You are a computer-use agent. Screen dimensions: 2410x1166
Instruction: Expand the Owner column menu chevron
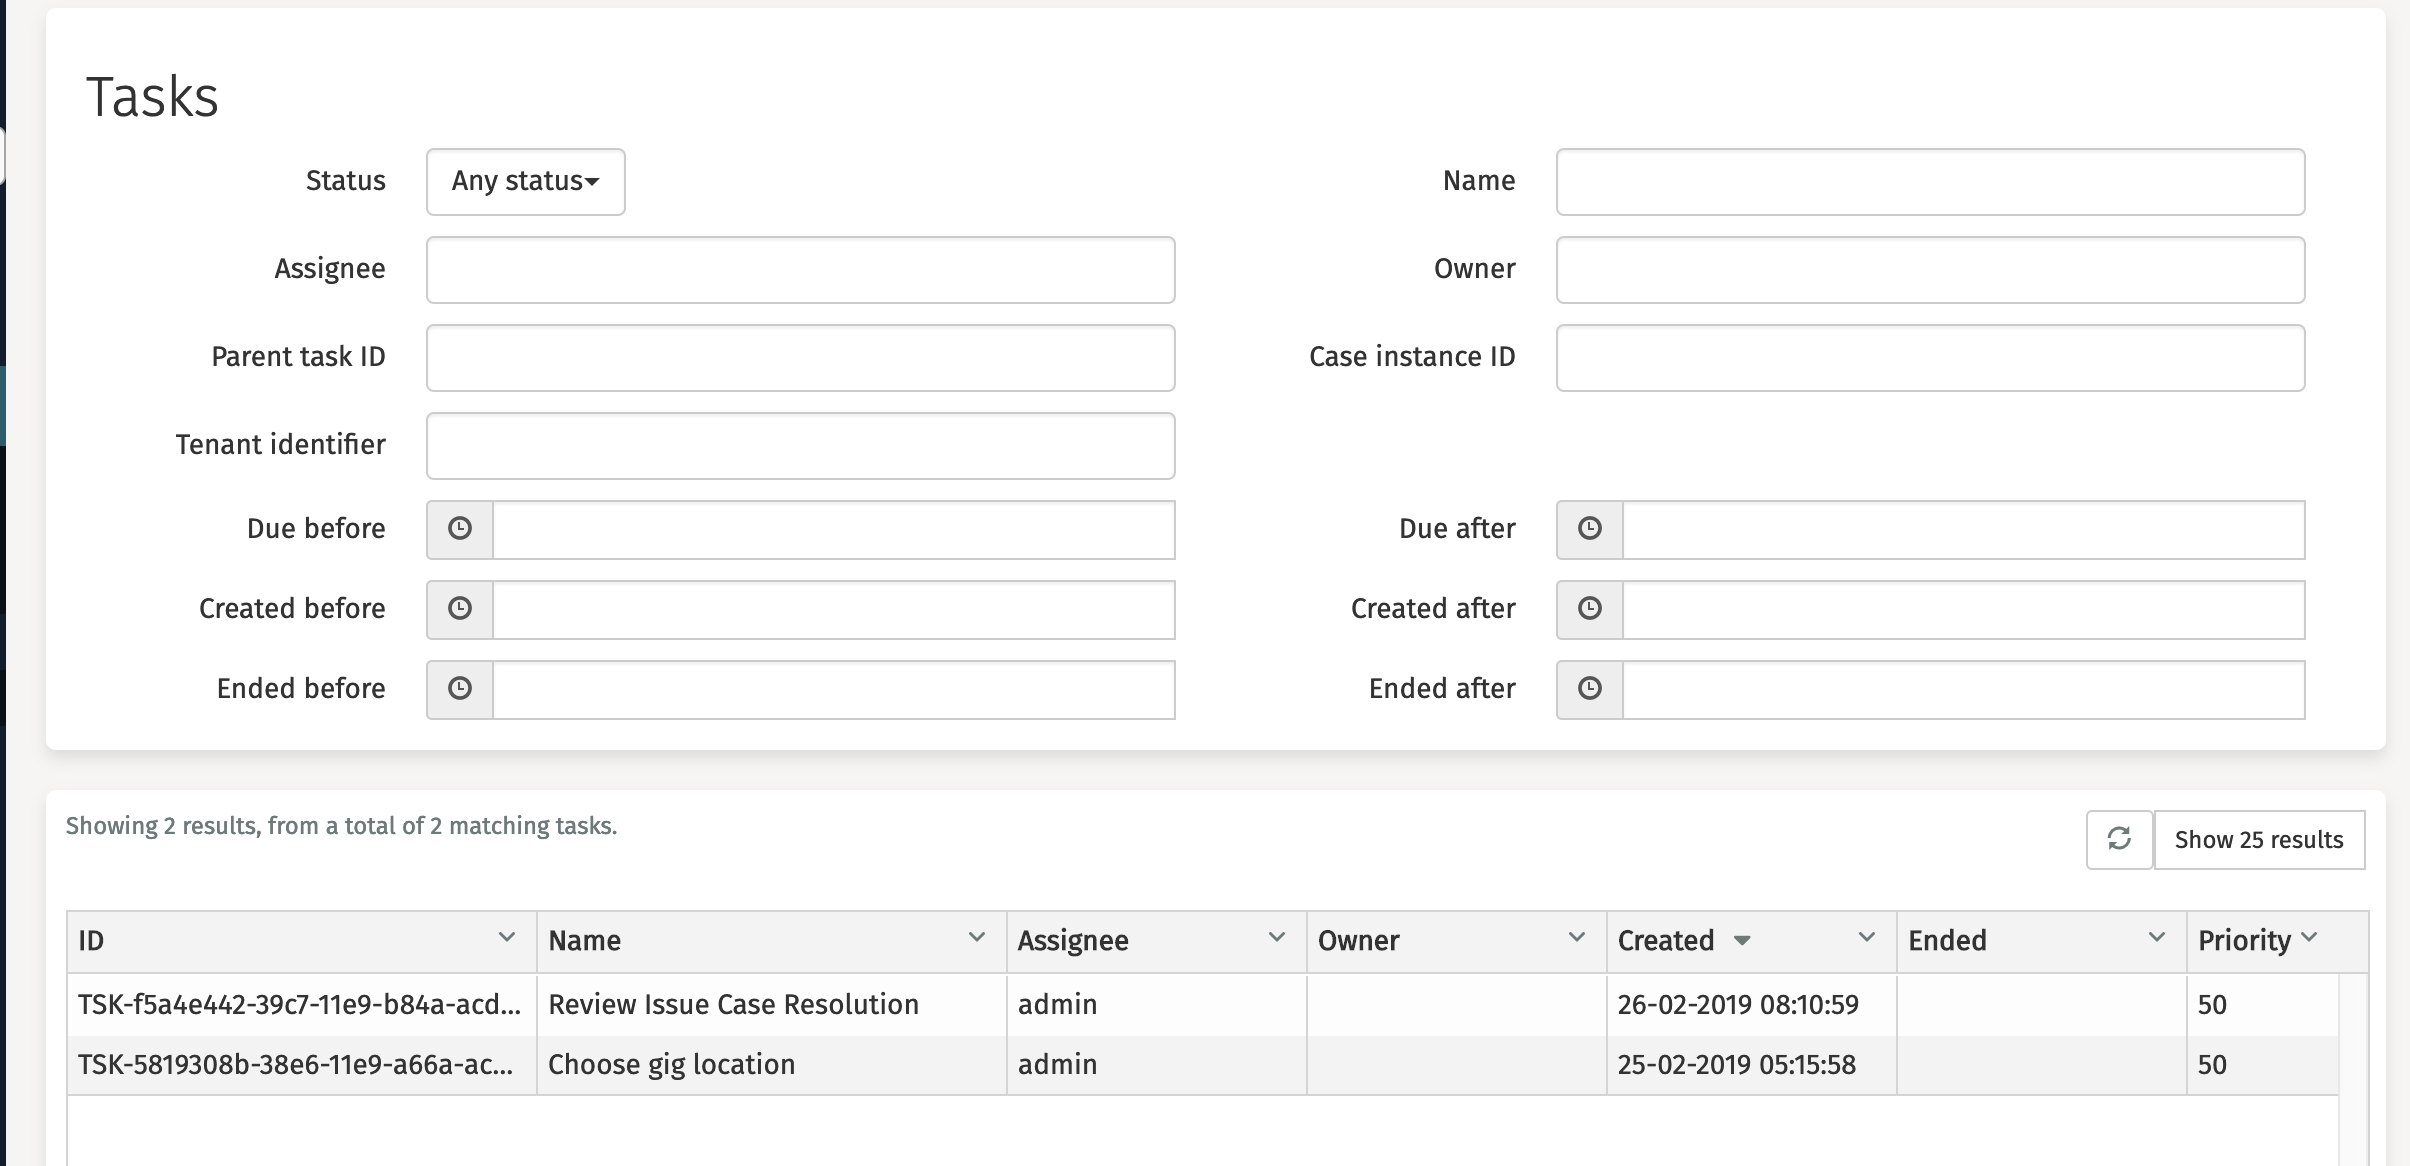click(1577, 938)
